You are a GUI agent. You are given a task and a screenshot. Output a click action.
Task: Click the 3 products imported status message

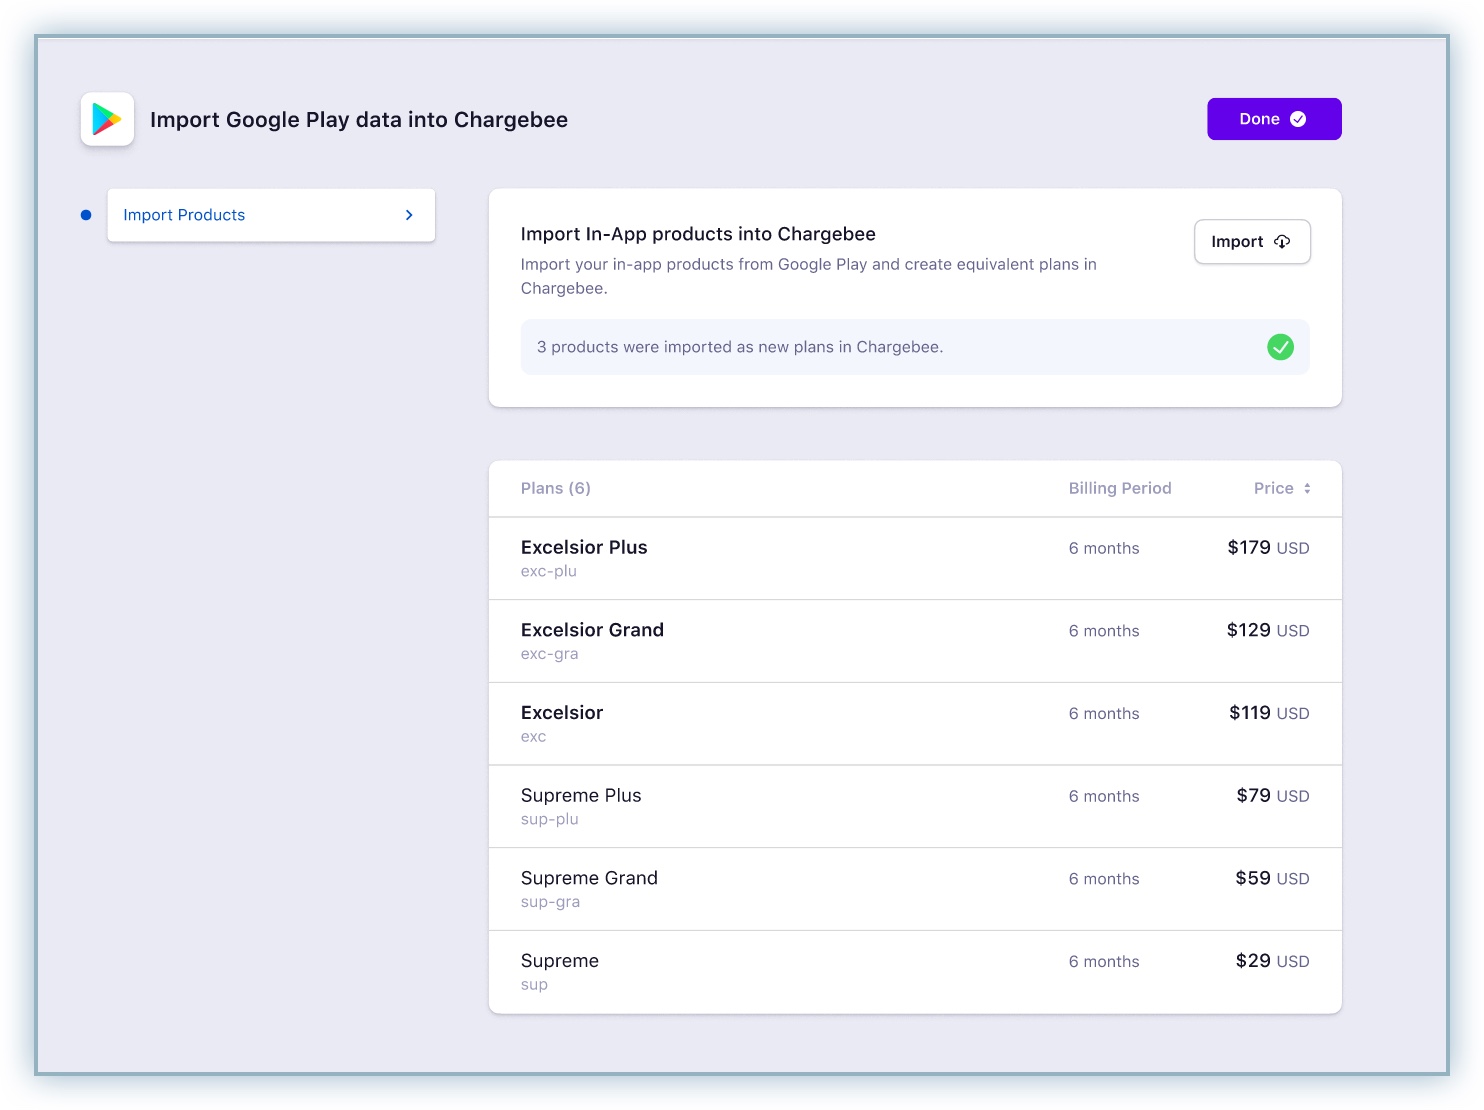click(740, 347)
